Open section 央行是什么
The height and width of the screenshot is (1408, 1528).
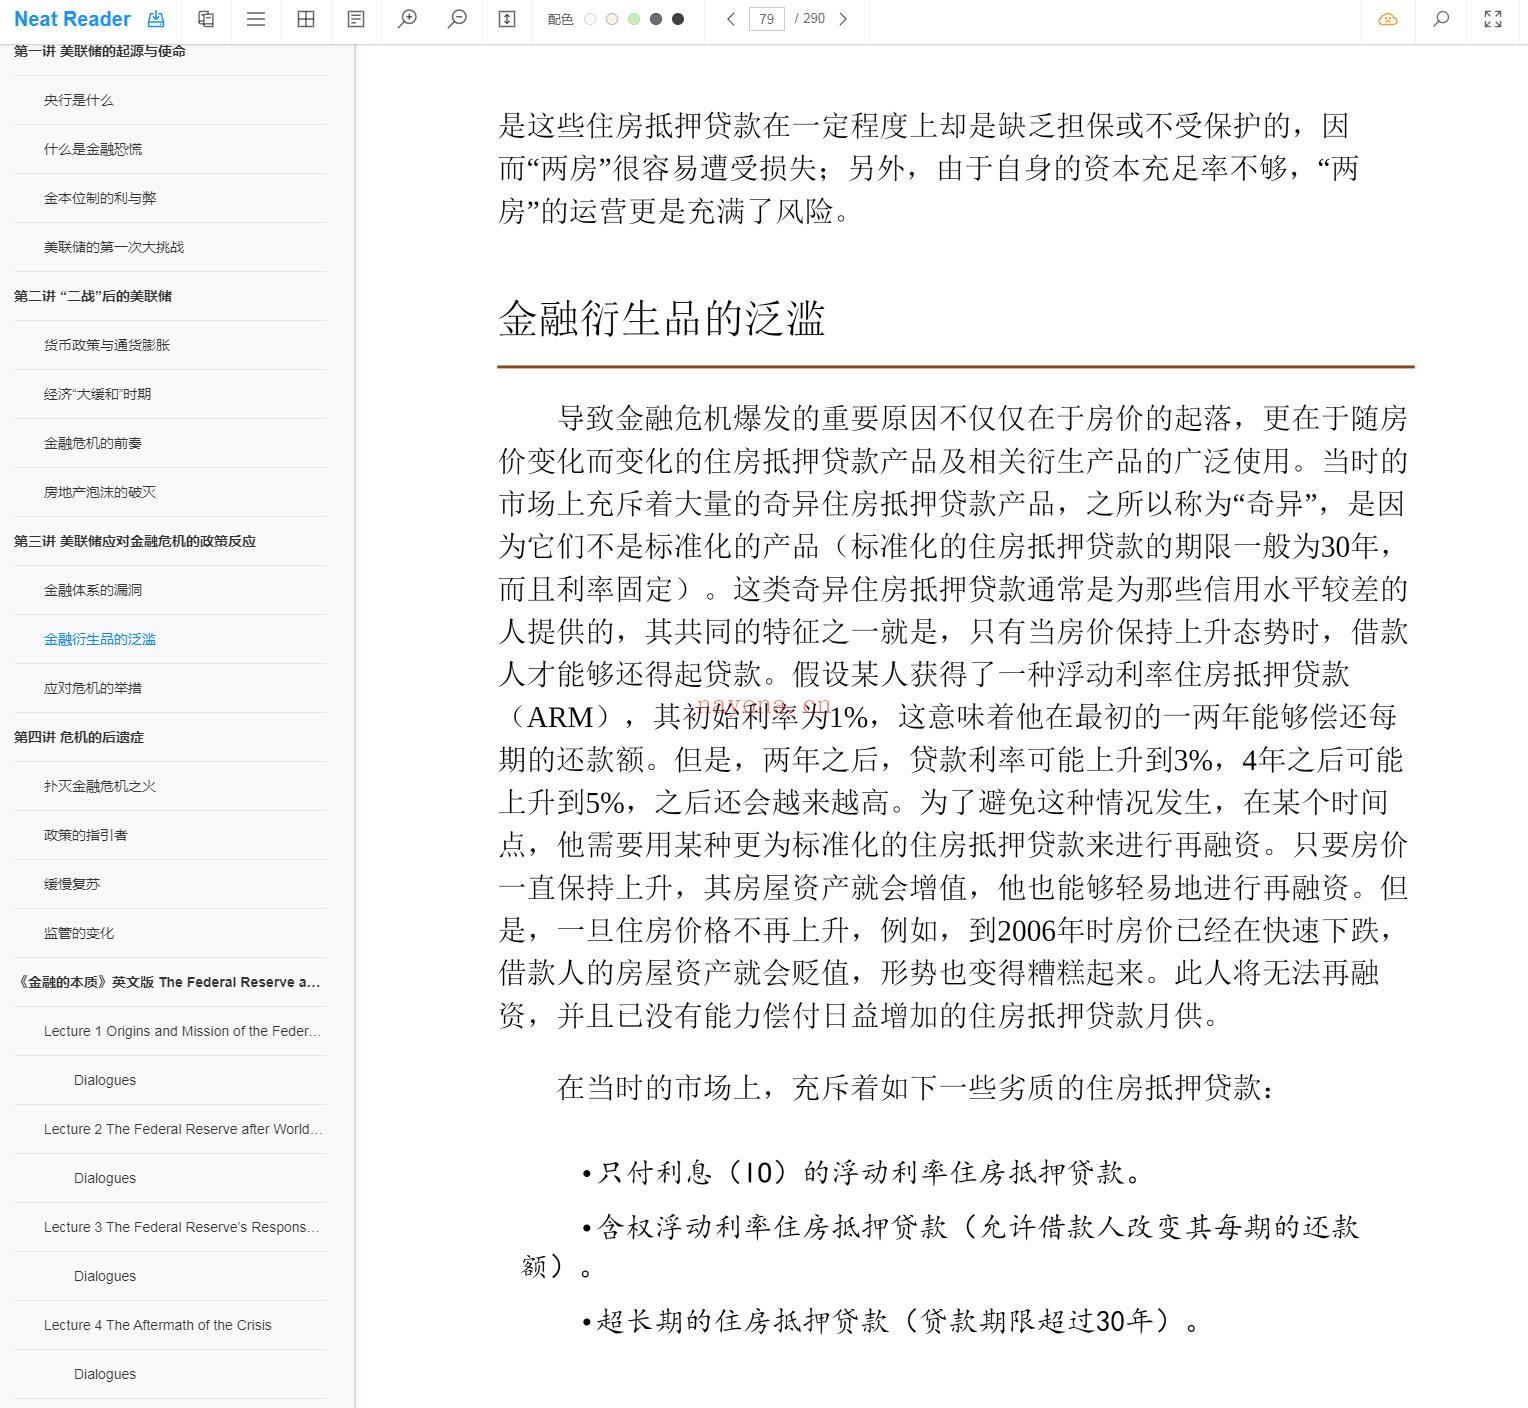pyautogui.click(x=79, y=100)
